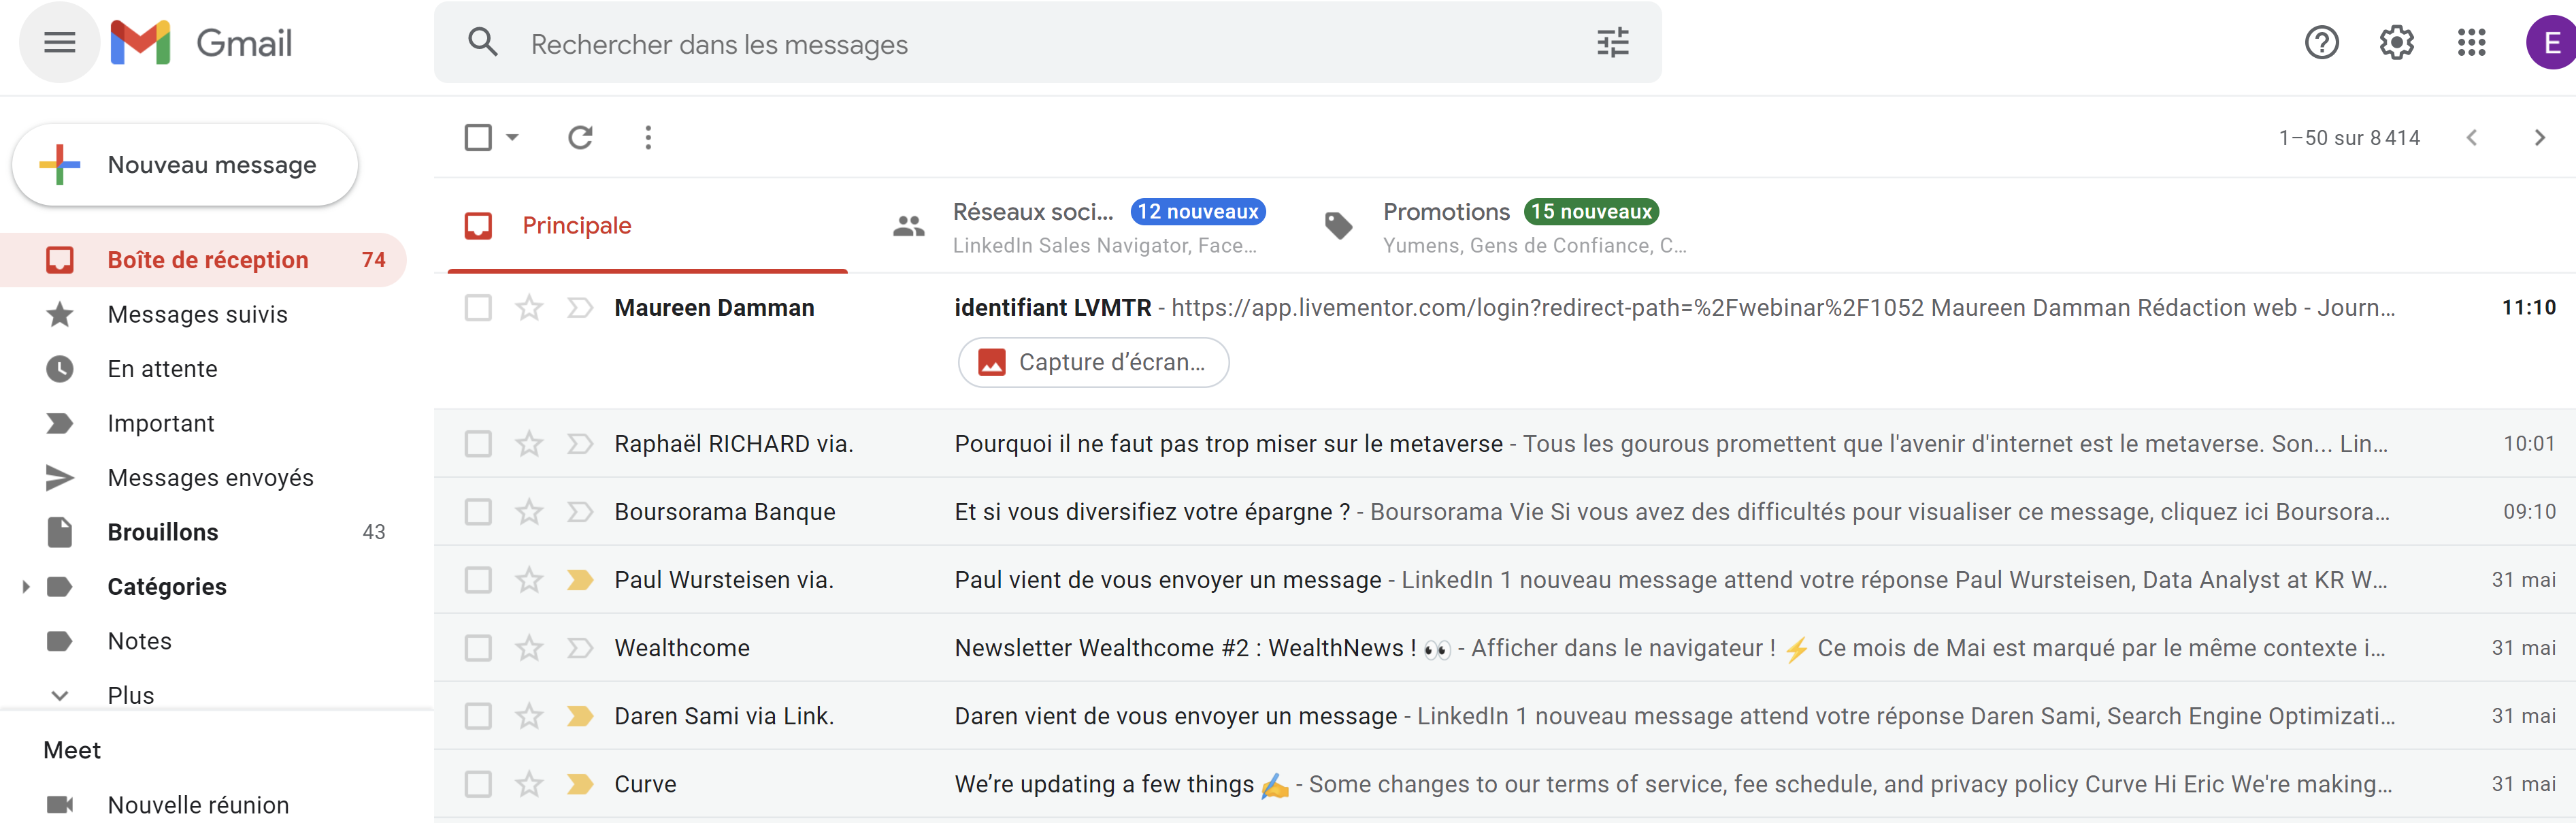Star the Maureen Damman email
The image size is (2576, 823).
click(x=529, y=308)
